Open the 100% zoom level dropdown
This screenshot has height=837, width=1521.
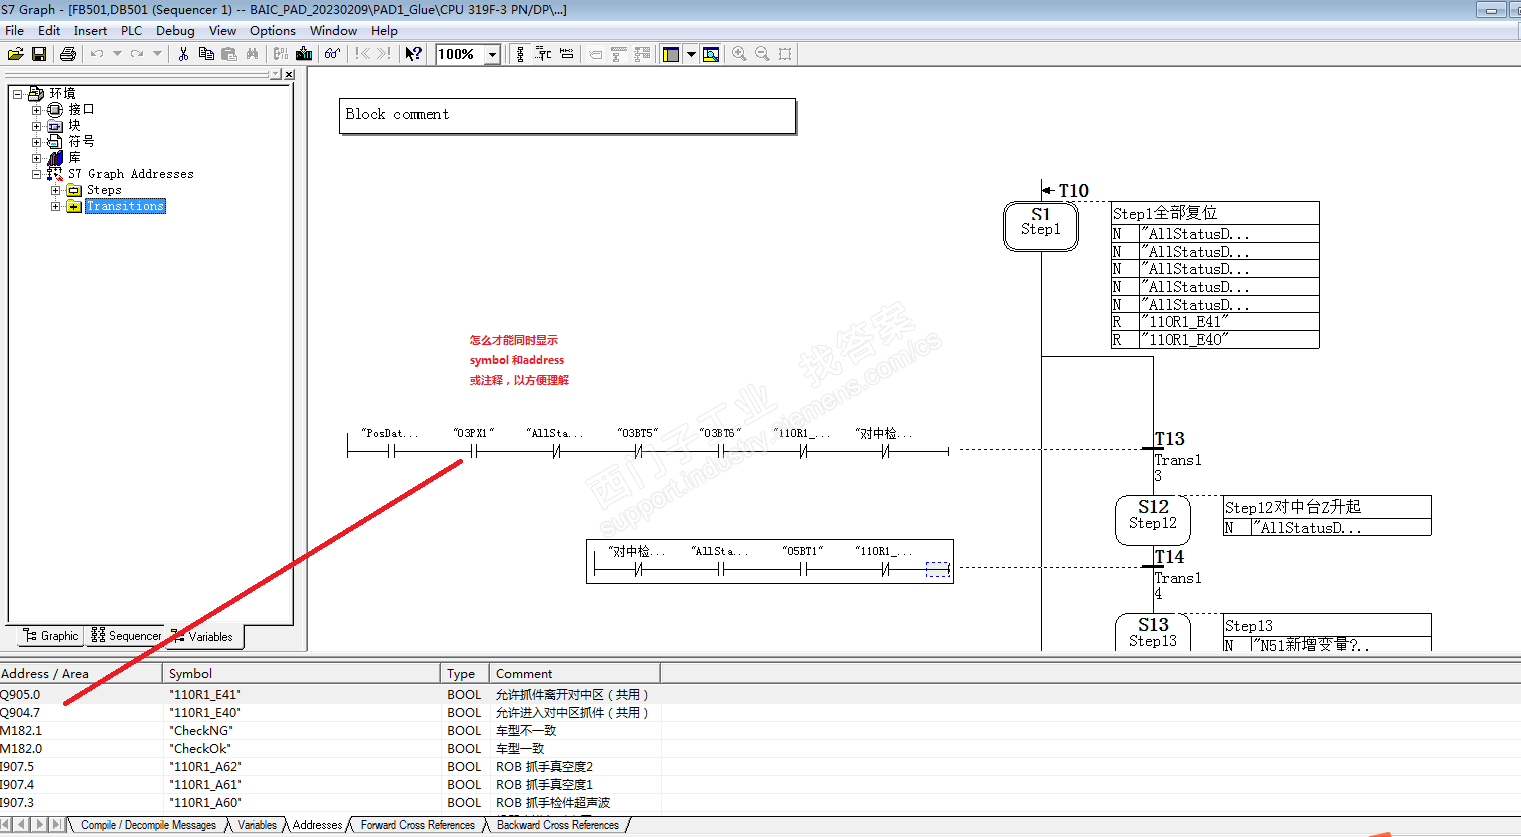(x=492, y=55)
